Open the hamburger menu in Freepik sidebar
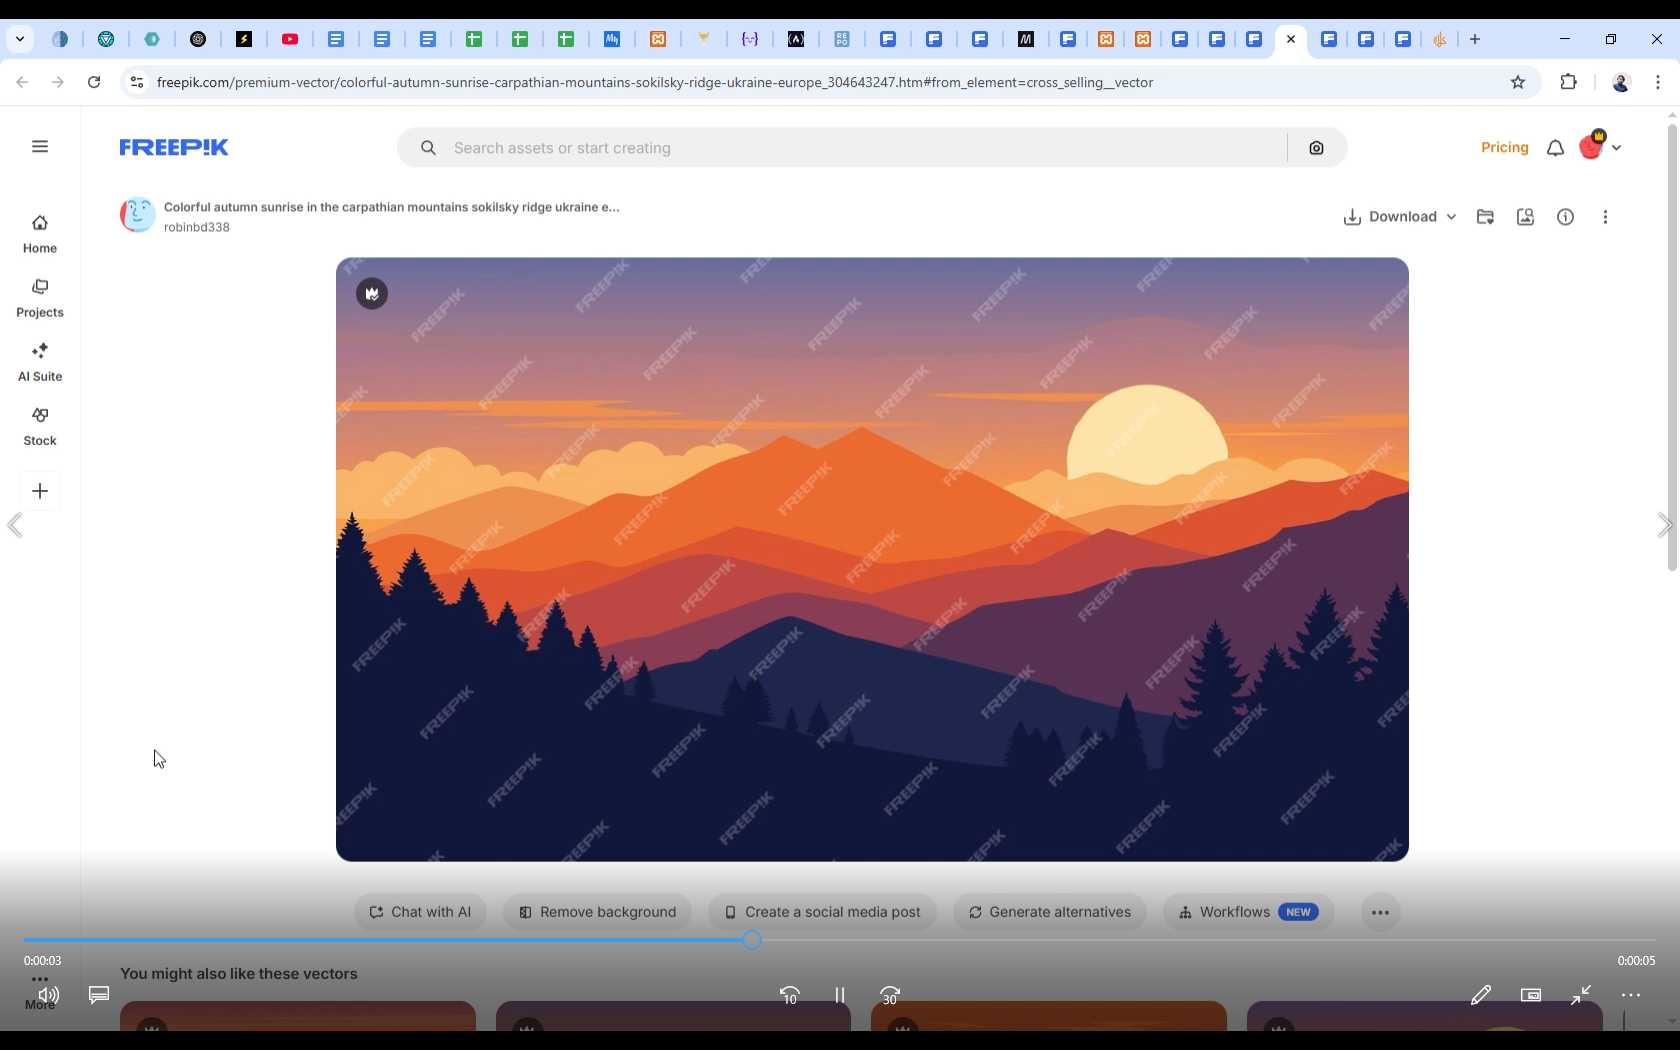 (40, 147)
